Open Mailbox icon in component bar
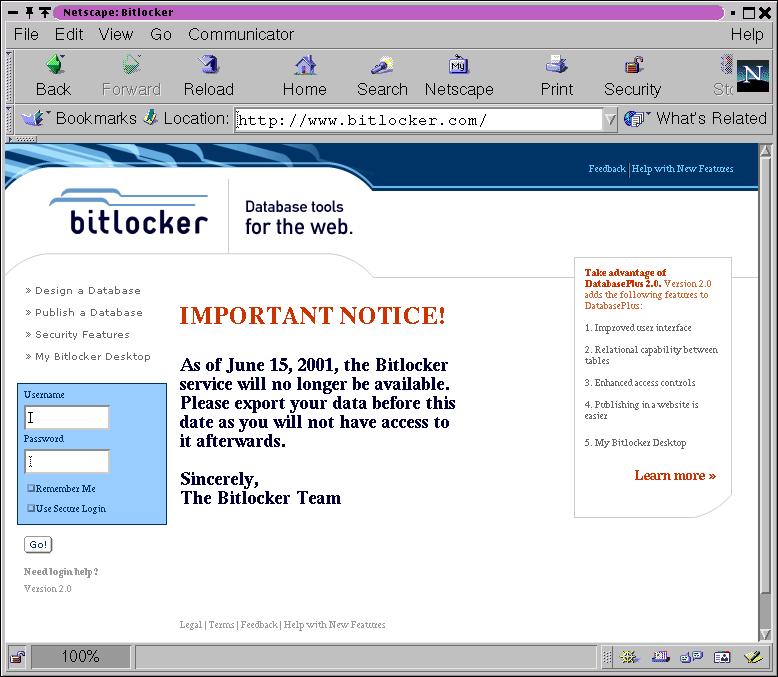 660,657
